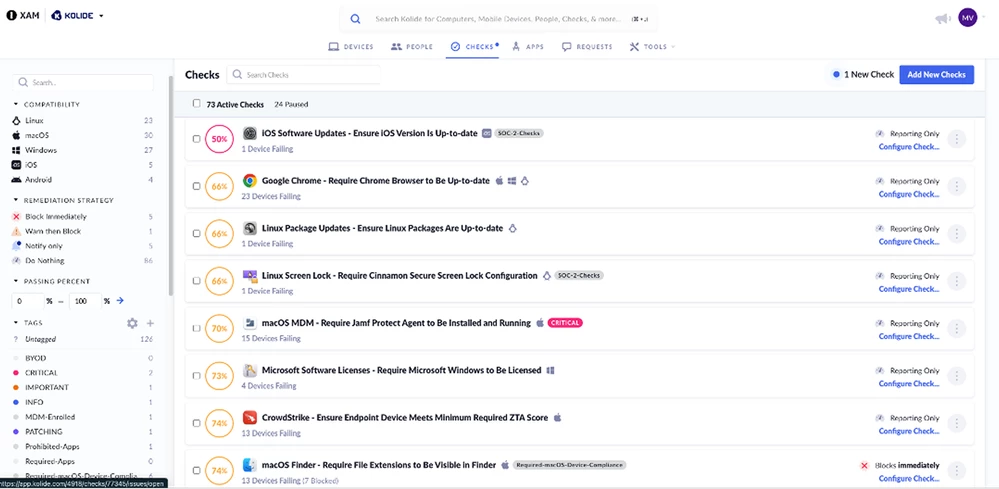This screenshot has height=489, width=999.
Task: Add a new tag with plus icon
Action: coord(150,323)
